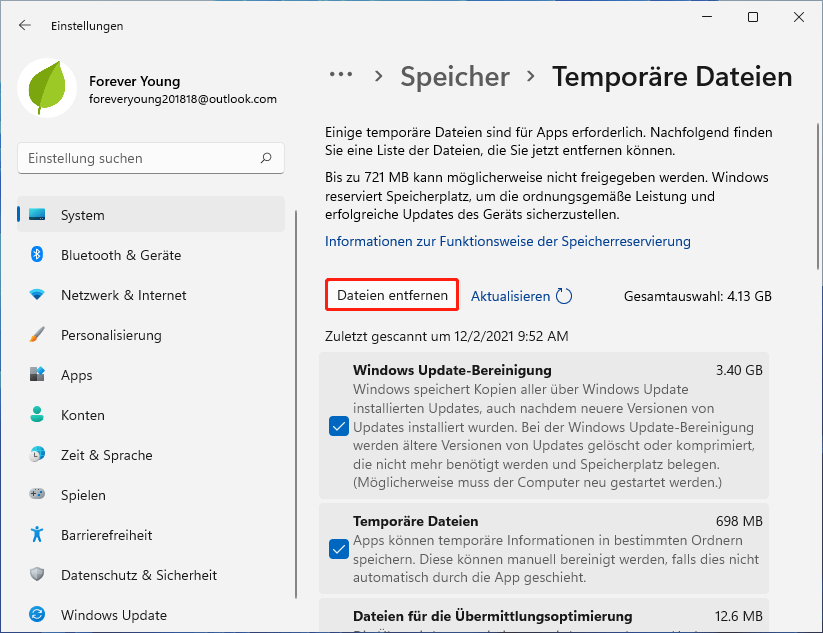
Task: Minimize the Einstellungen window
Action: pos(707,17)
